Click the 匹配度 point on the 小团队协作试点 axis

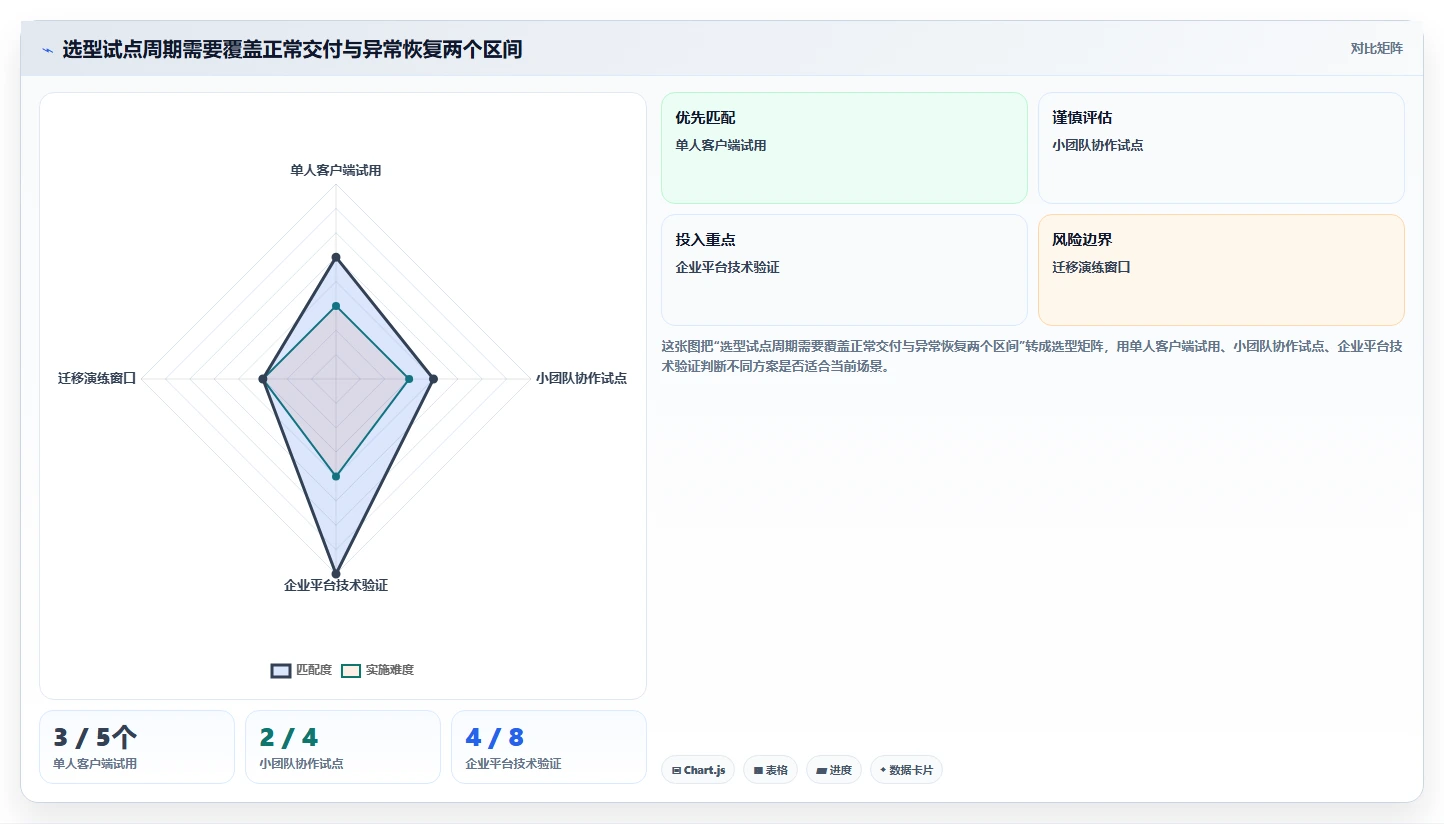pyautogui.click(x=433, y=379)
